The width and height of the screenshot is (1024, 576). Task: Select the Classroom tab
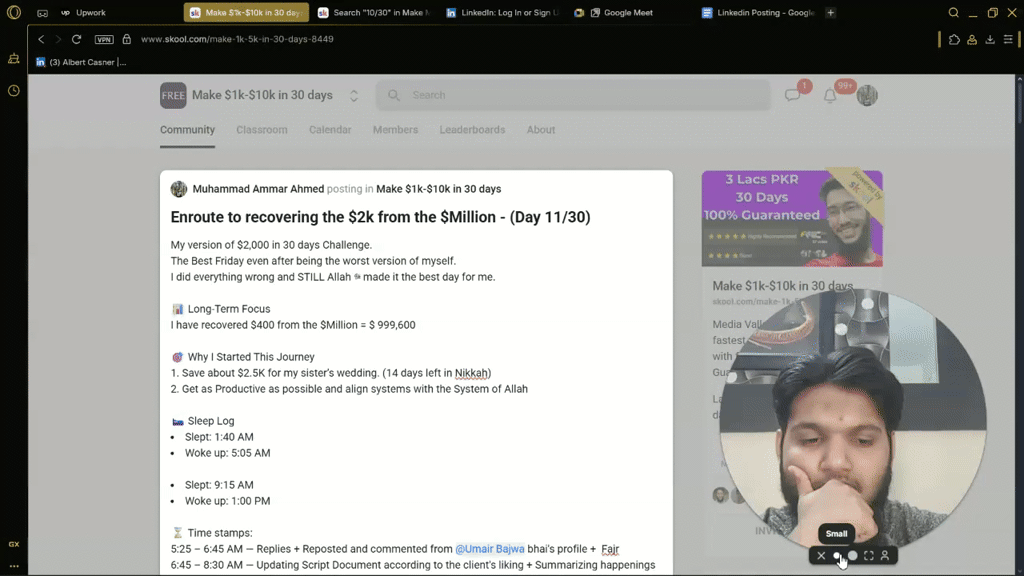click(262, 130)
